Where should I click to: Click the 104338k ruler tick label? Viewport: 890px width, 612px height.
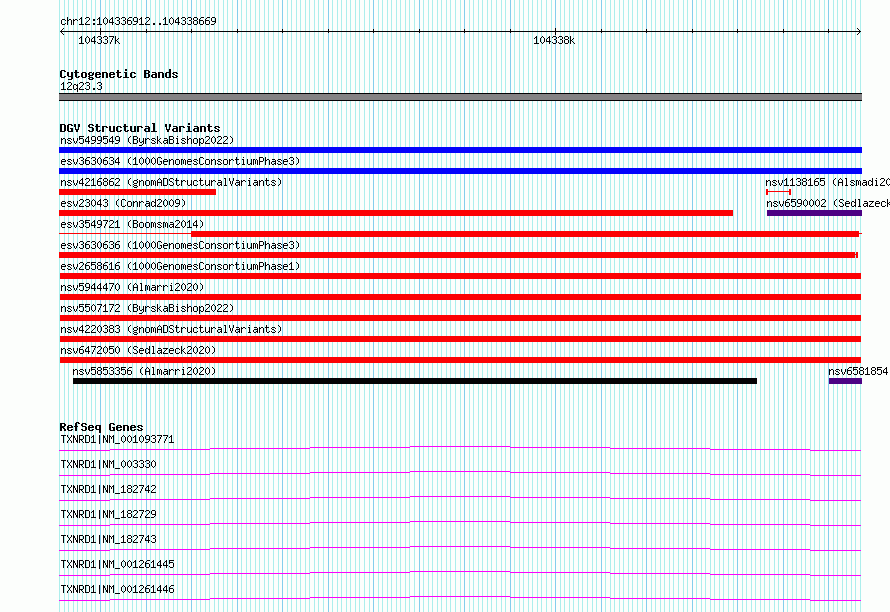[x=554, y=40]
